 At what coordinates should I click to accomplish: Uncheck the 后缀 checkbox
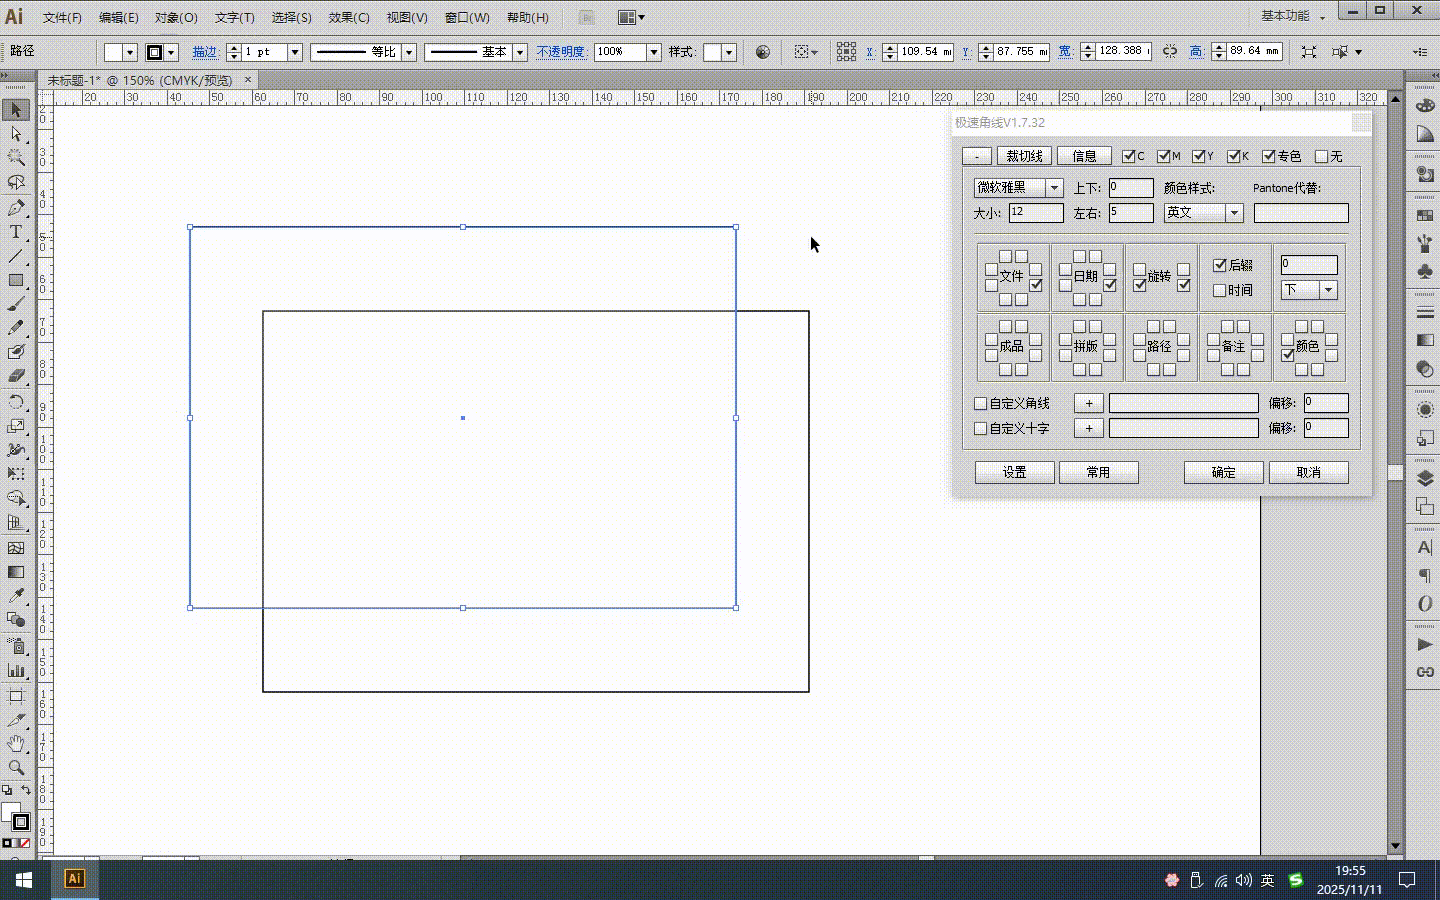1220,265
